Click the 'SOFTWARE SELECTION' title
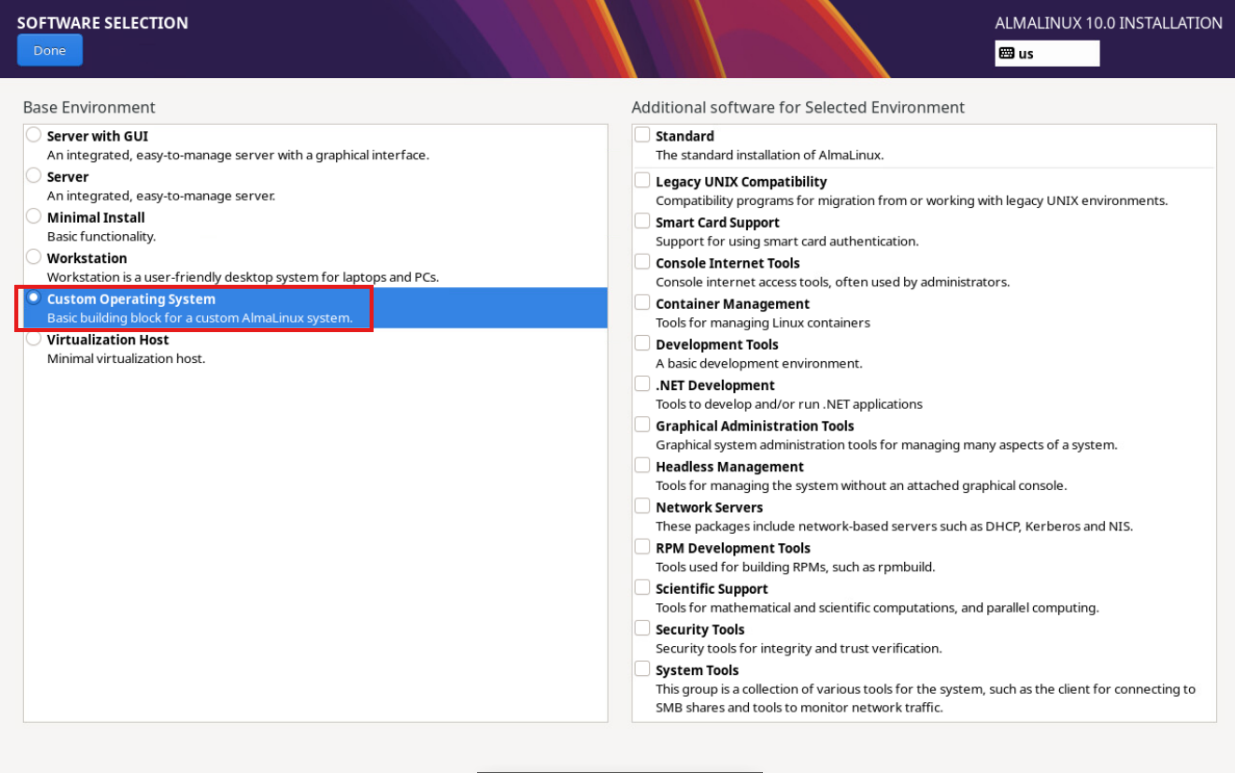The image size is (1235, 773). point(102,22)
